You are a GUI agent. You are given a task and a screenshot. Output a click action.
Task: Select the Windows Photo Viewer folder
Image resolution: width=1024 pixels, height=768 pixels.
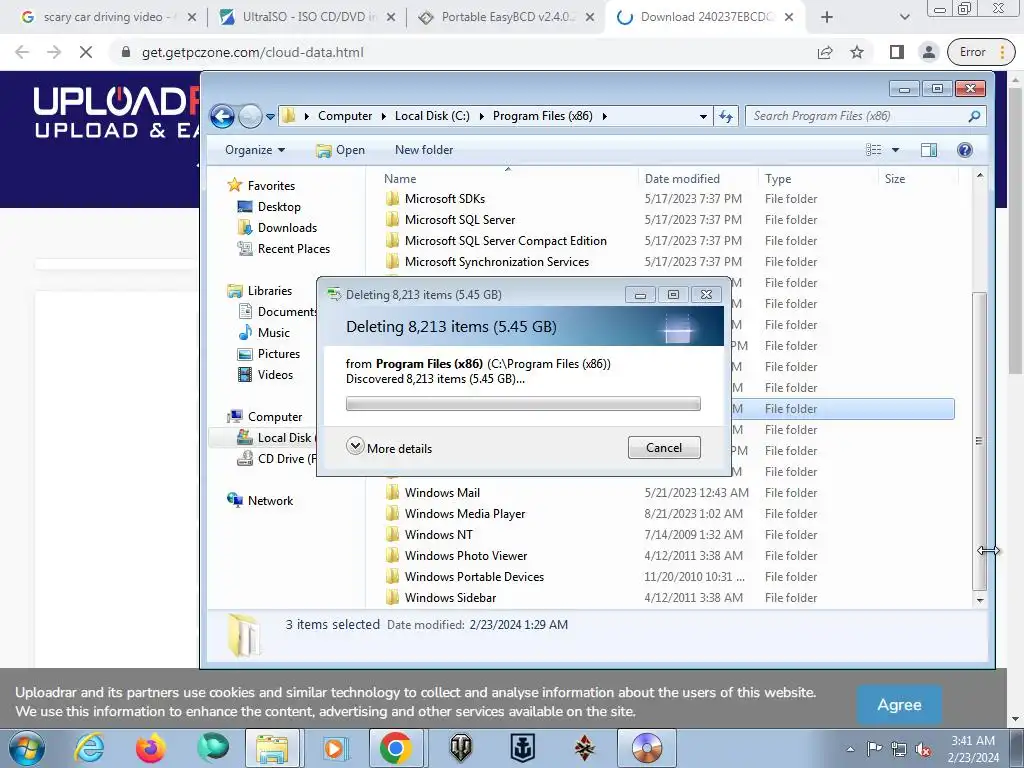(466, 555)
